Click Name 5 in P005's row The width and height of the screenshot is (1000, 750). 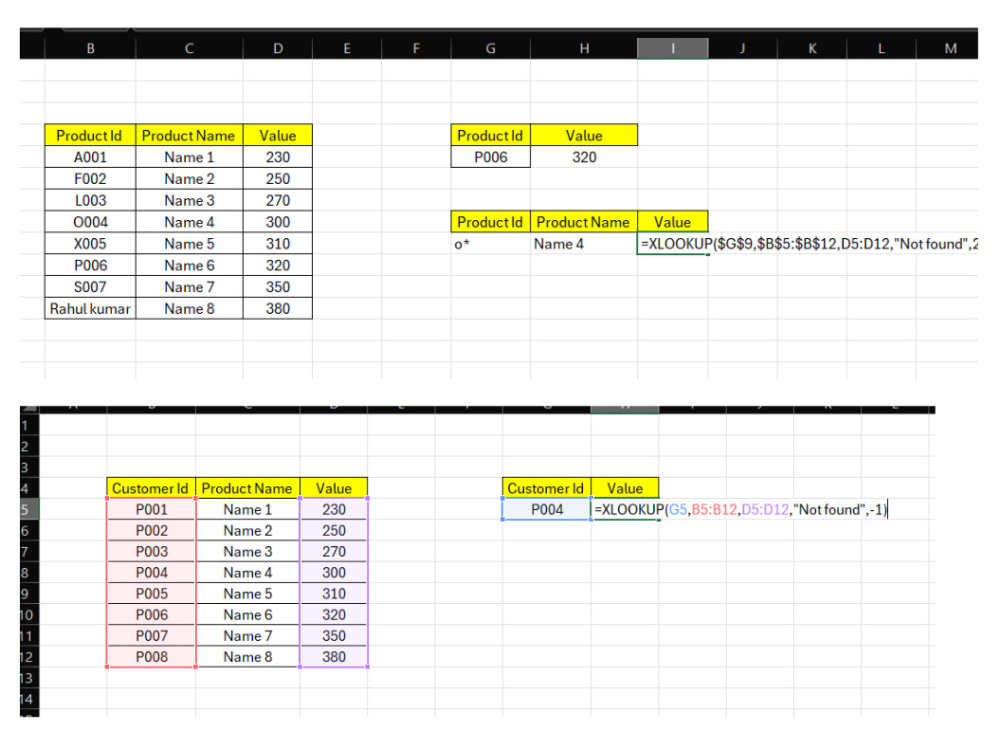247,594
